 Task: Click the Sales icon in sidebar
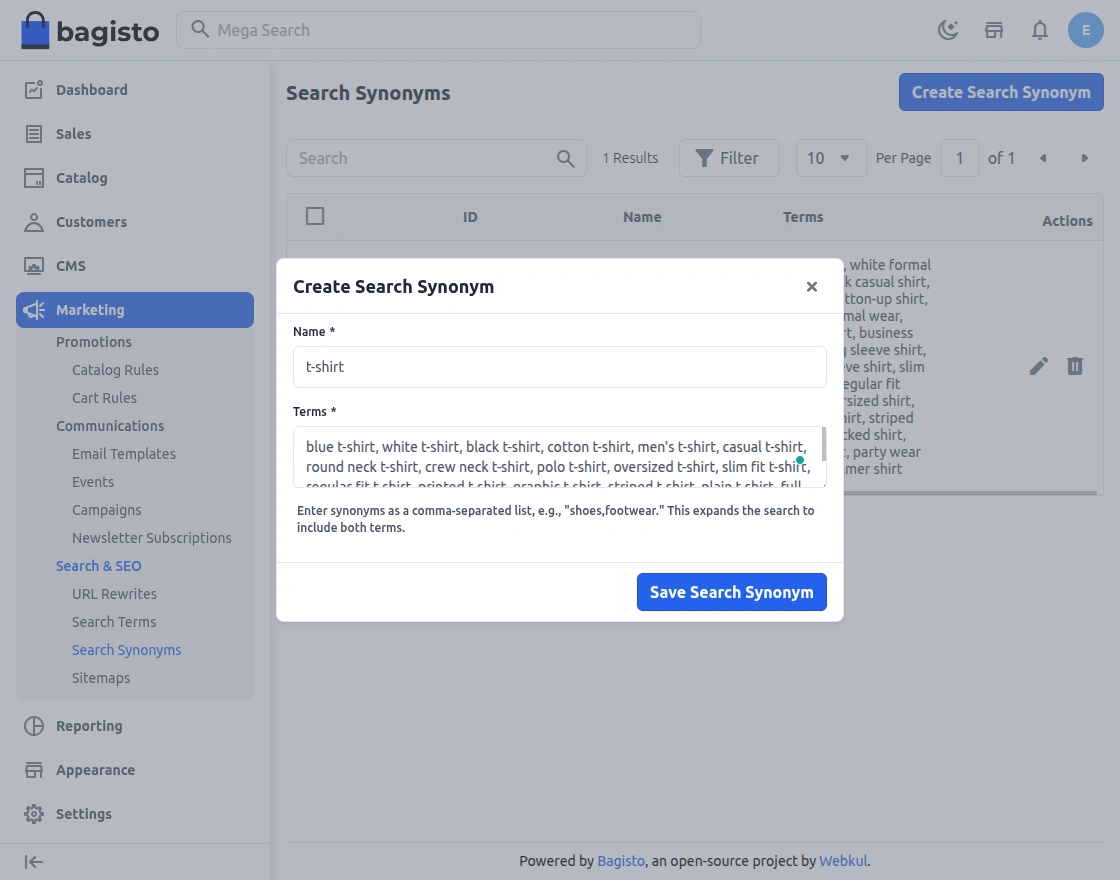[x=34, y=134]
